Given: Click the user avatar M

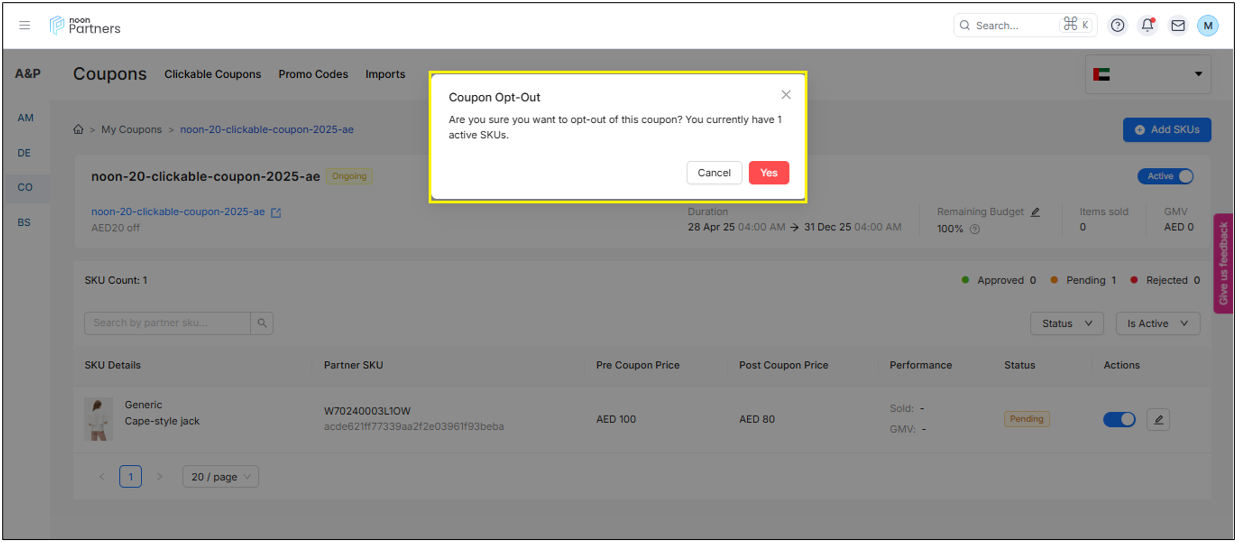Looking at the screenshot, I should tap(1208, 25).
